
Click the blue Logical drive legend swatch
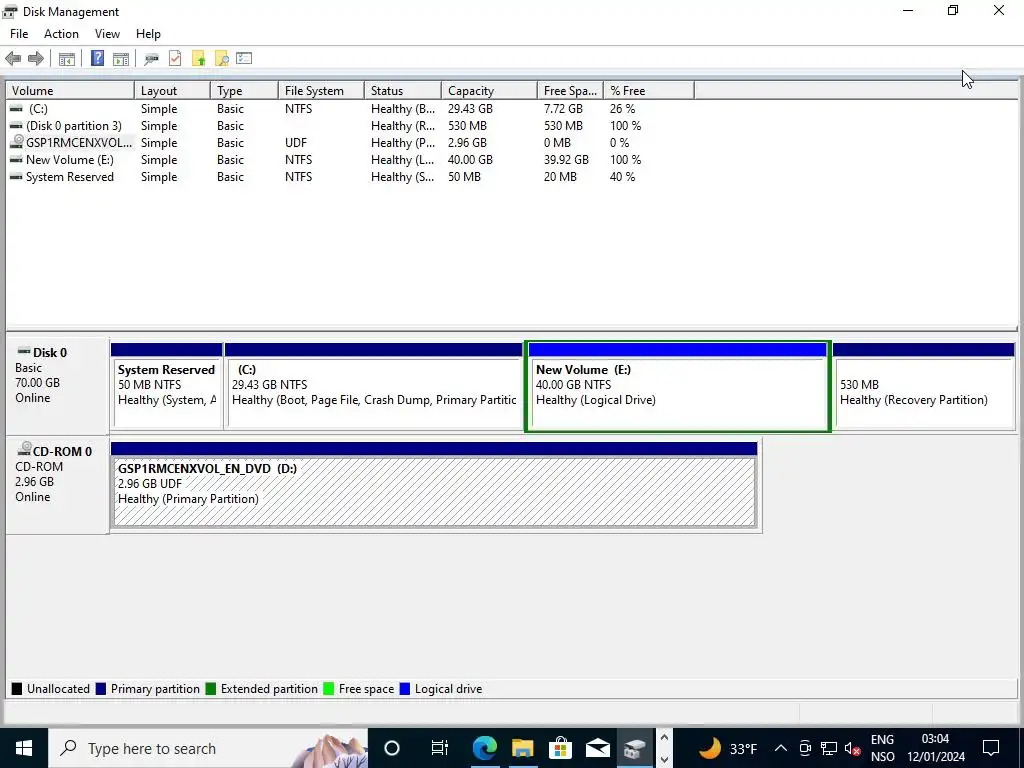click(404, 689)
